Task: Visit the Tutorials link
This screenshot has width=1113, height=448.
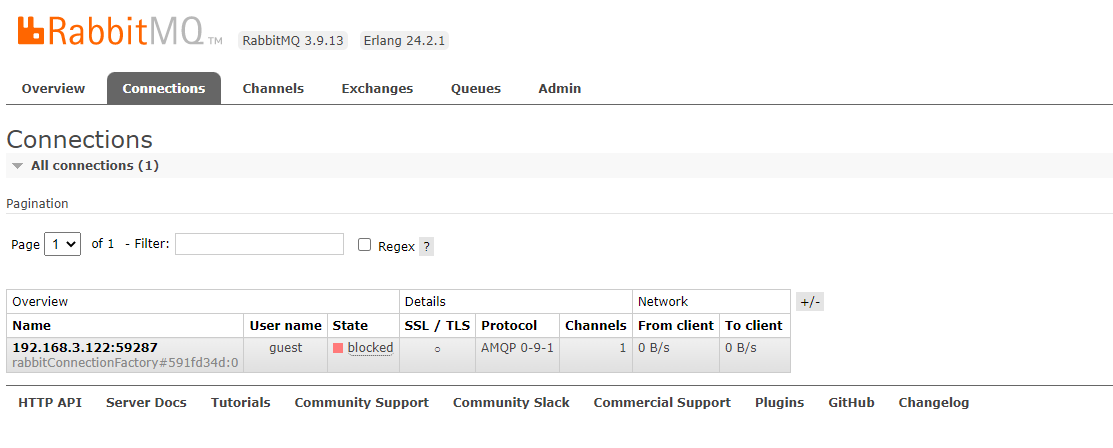Action: [x=241, y=403]
